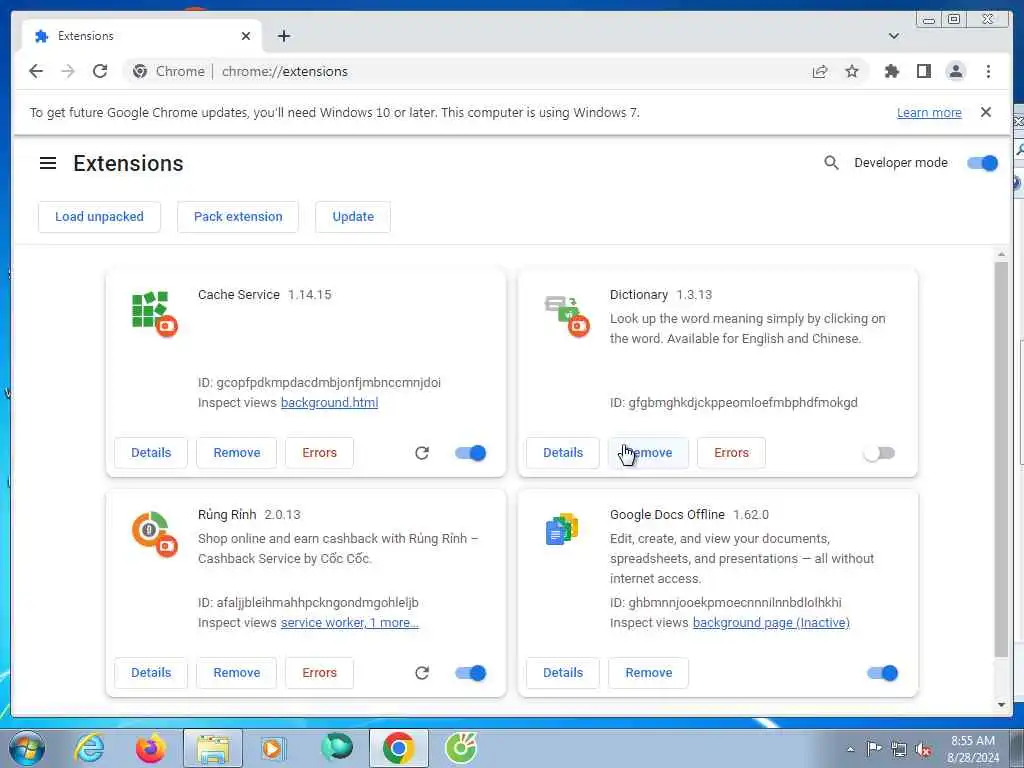Click the Dictionary extension icon

(566, 315)
